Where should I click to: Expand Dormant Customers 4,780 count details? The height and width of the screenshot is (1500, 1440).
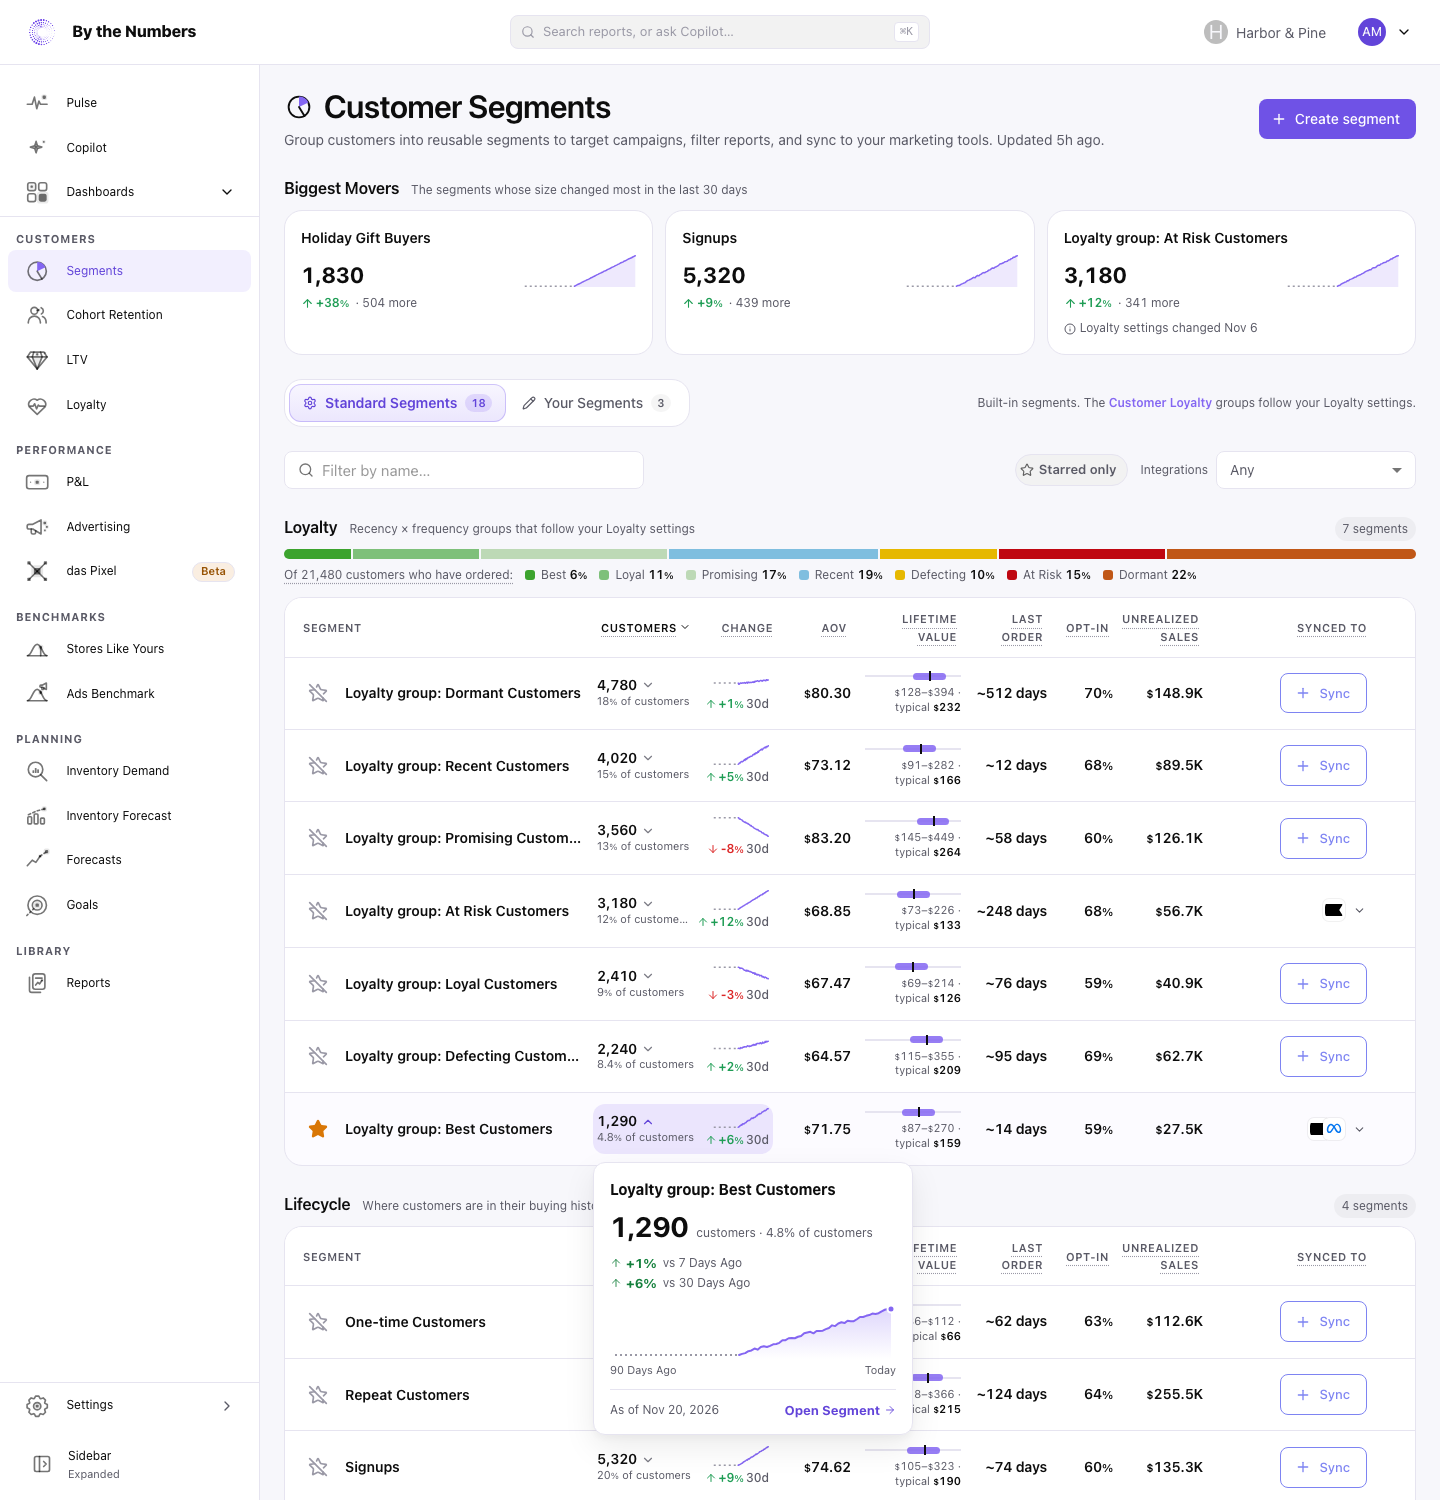(x=648, y=685)
